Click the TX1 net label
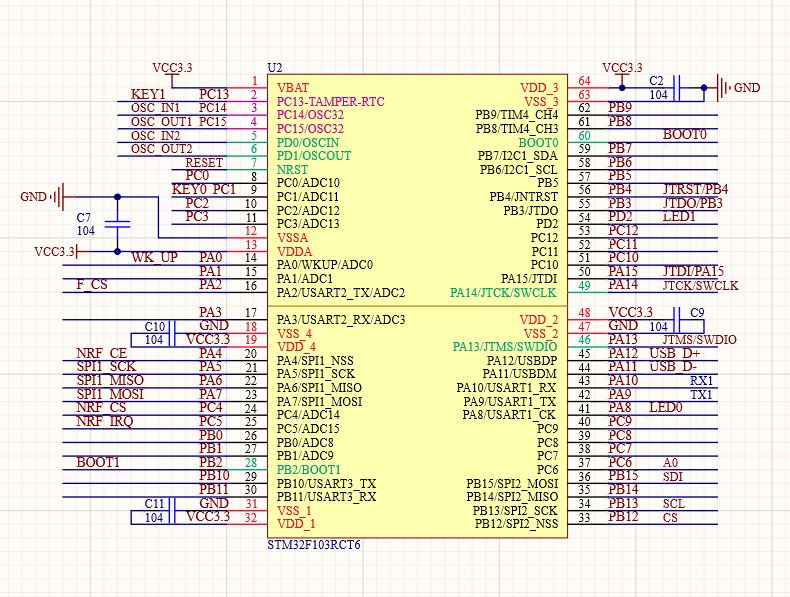Viewport: 790px width, 597px height. click(x=701, y=394)
